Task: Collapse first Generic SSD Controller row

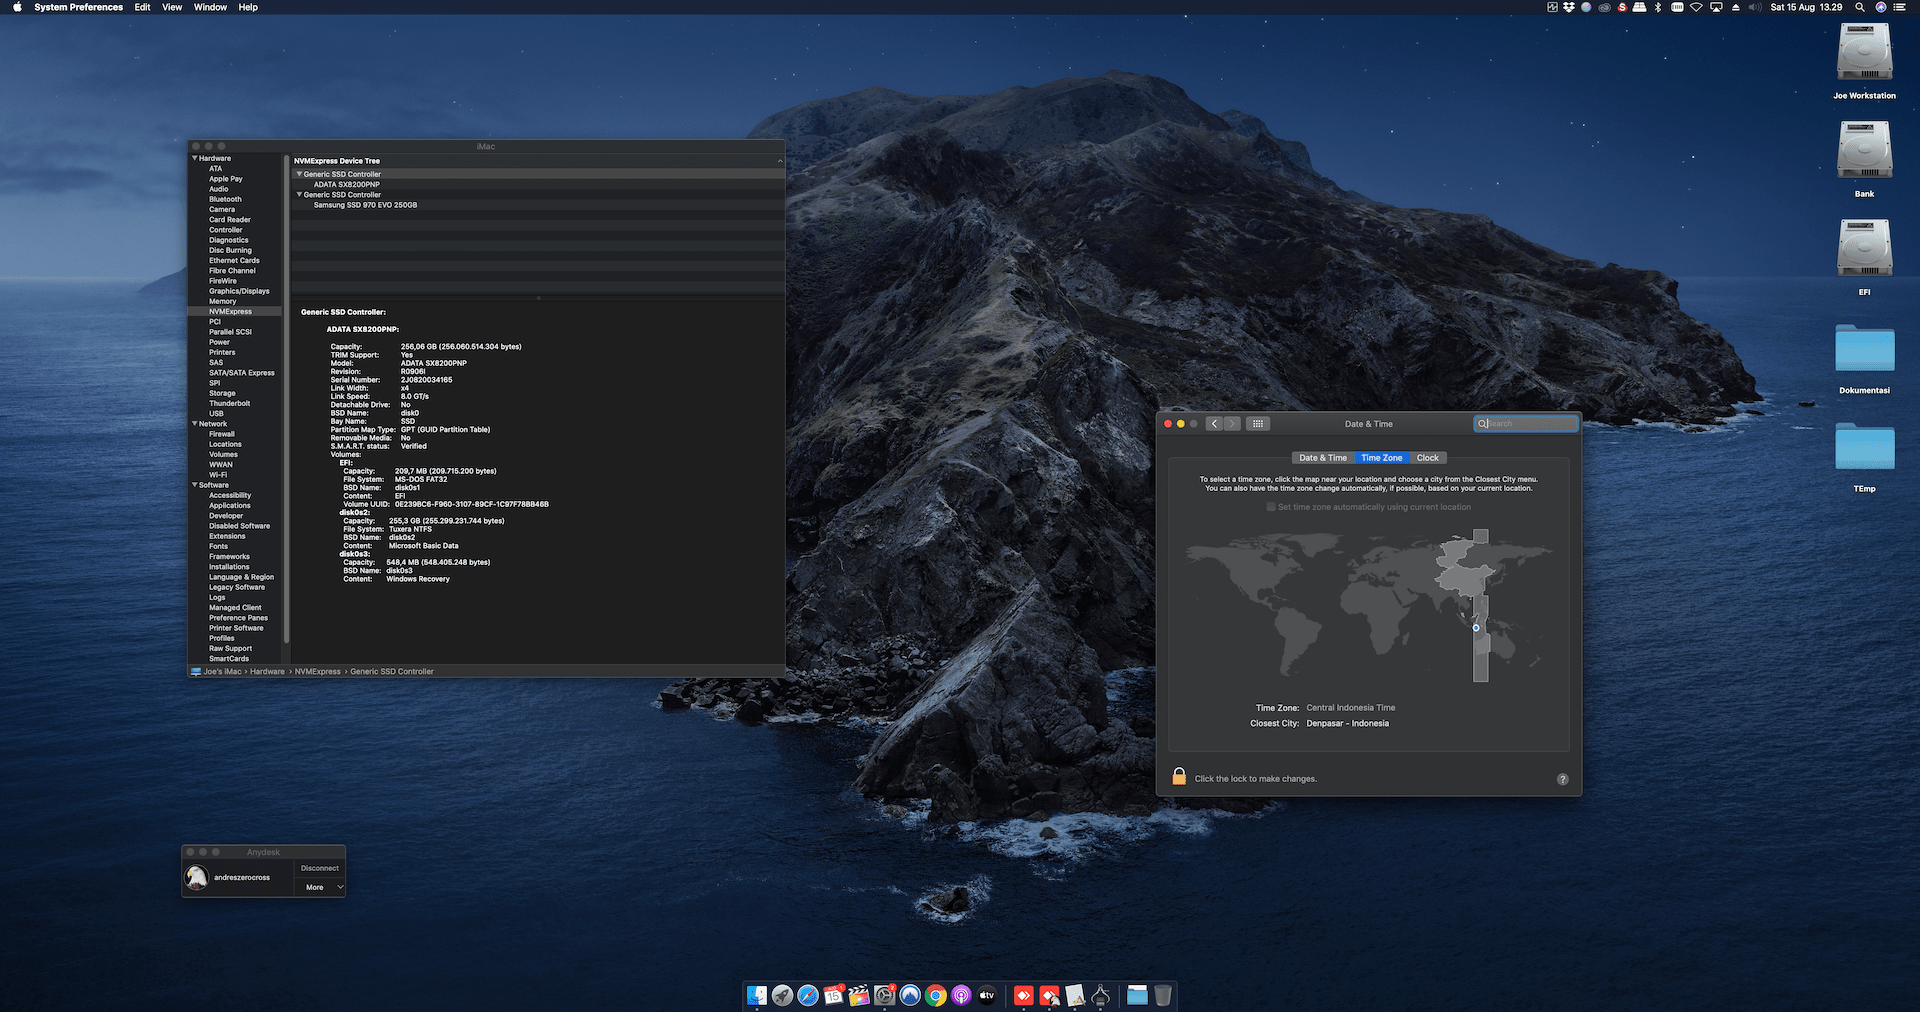Action: (299, 174)
